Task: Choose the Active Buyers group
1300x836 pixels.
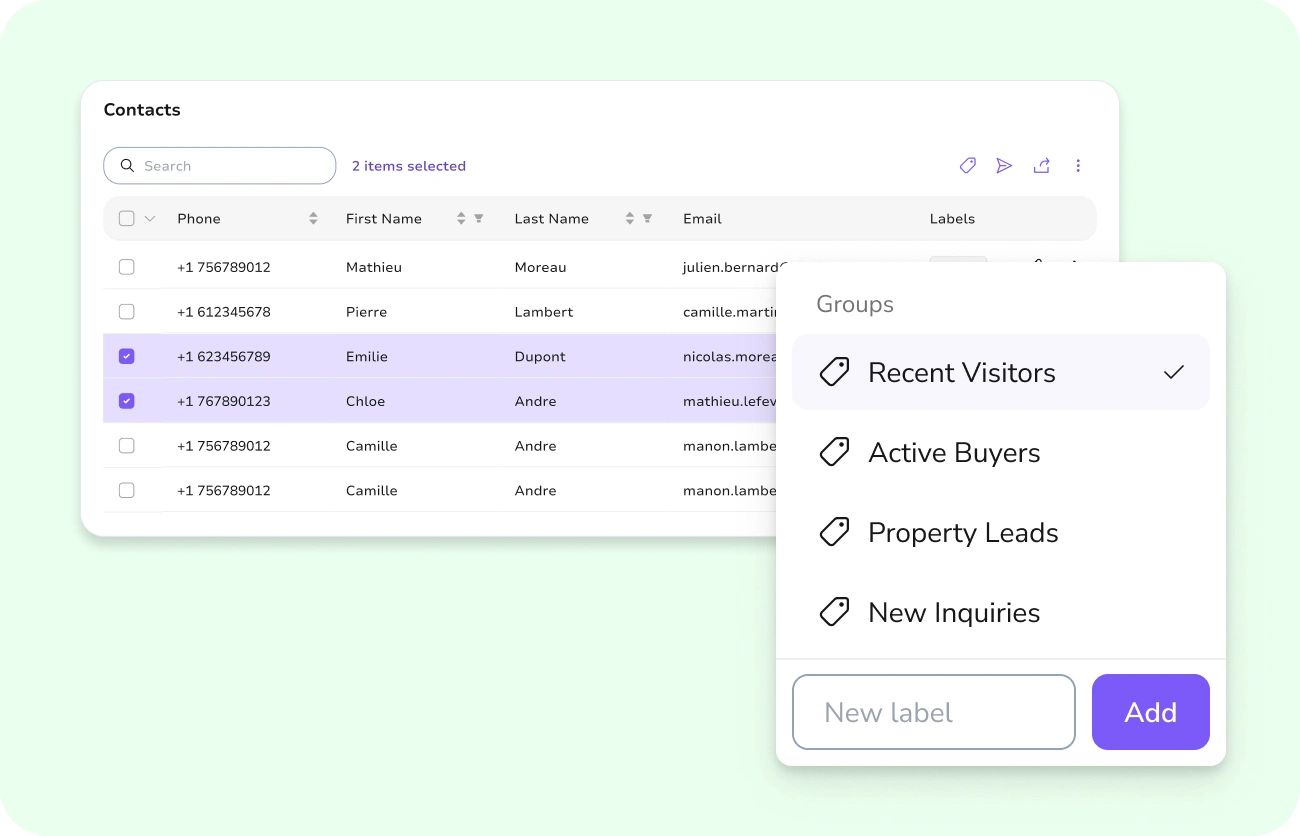Action: tap(1000, 453)
